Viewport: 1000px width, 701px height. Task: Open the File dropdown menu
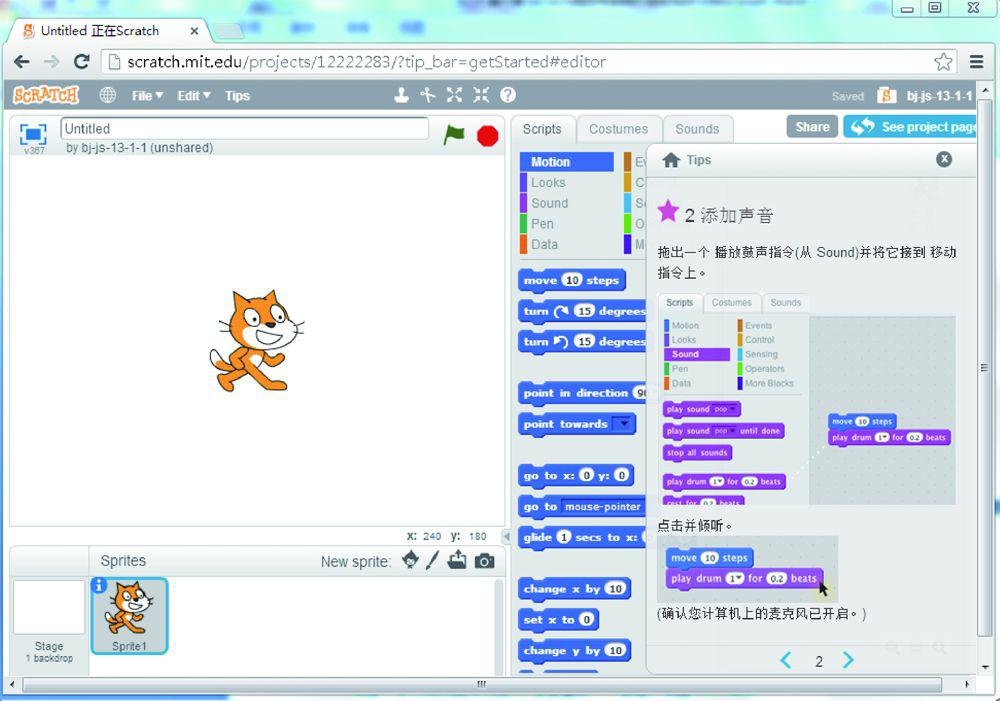click(x=146, y=96)
